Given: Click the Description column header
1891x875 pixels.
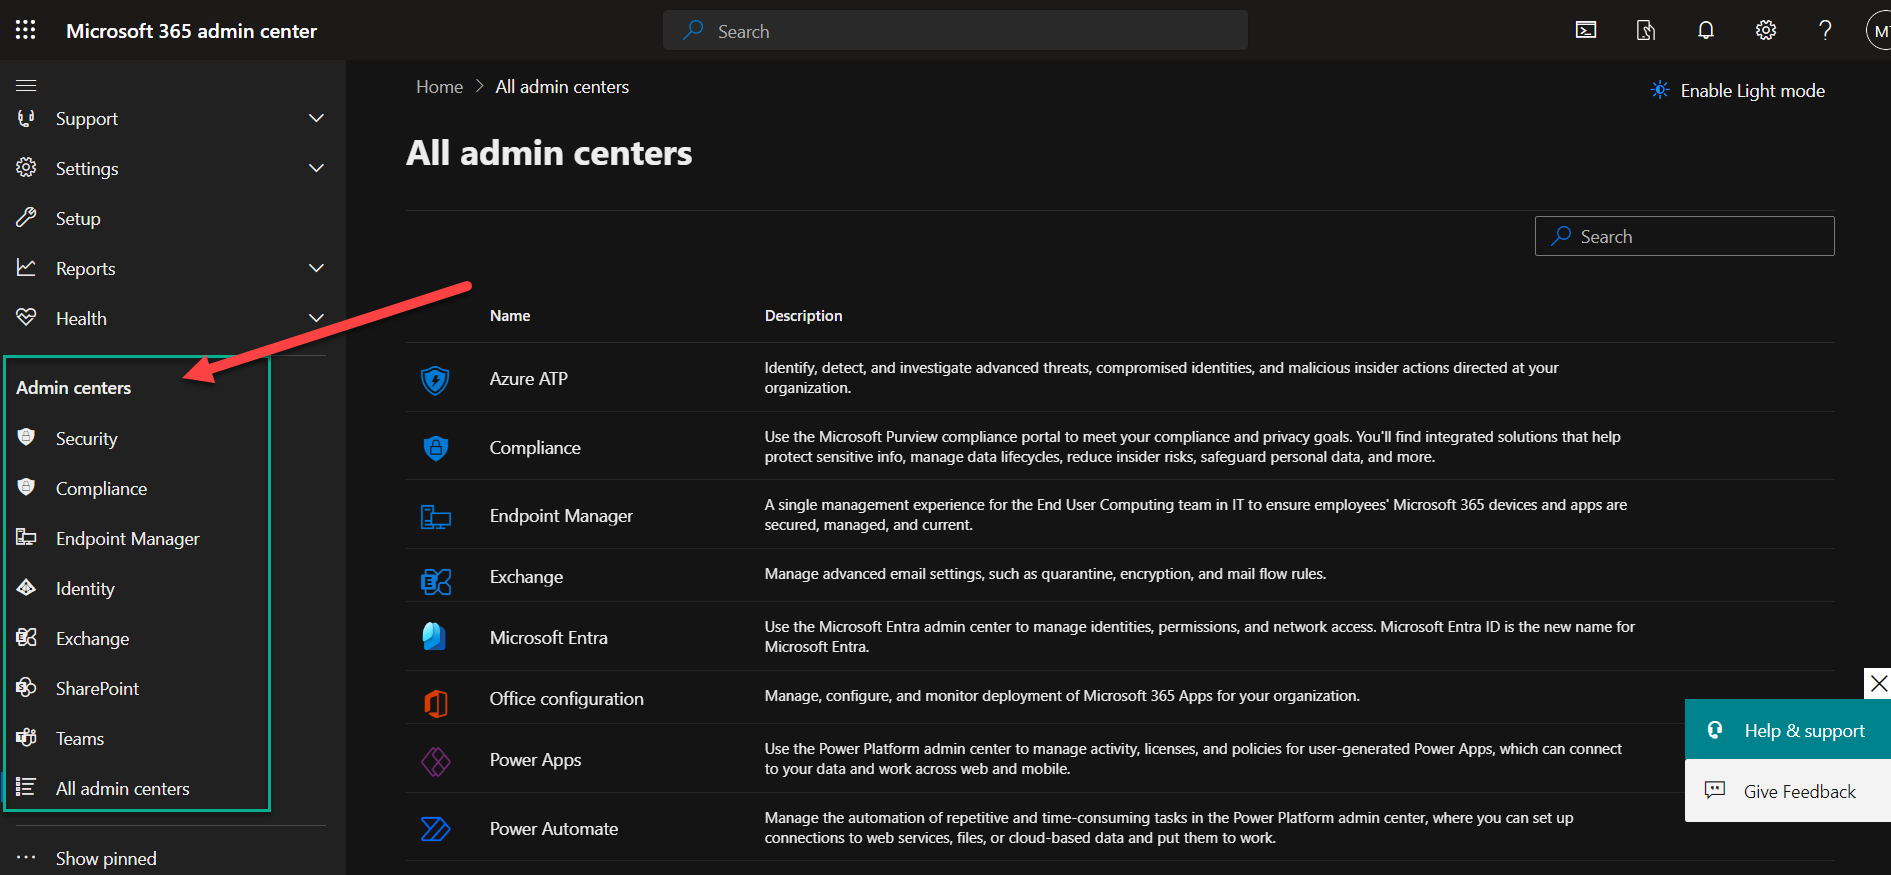Looking at the screenshot, I should (x=803, y=316).
